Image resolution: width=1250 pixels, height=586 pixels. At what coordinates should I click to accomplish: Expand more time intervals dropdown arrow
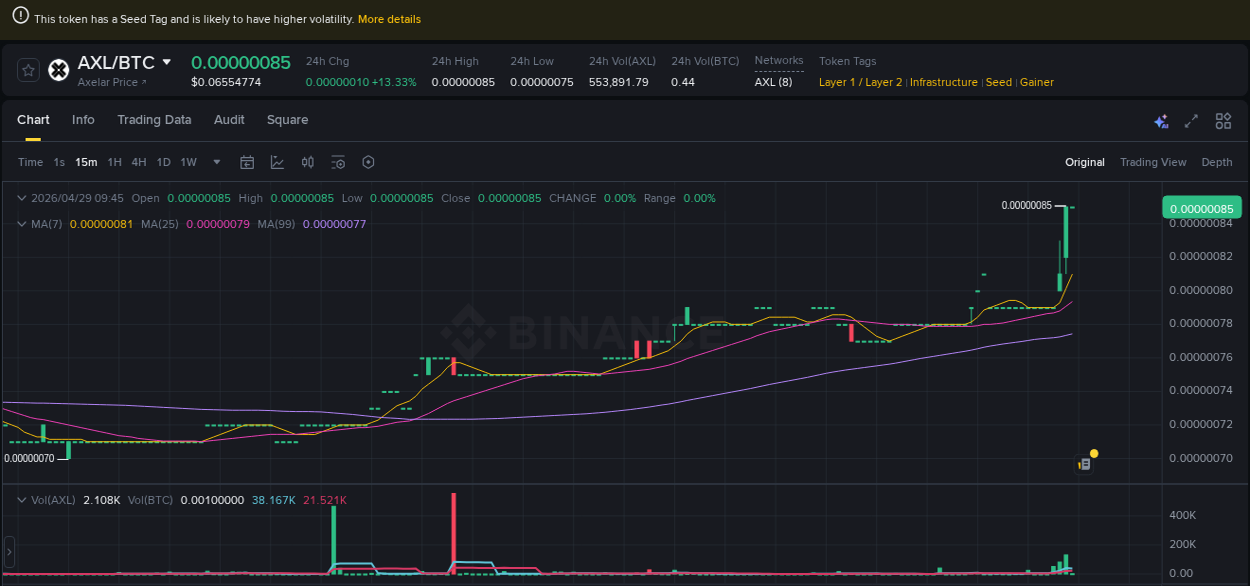[217, 162]
